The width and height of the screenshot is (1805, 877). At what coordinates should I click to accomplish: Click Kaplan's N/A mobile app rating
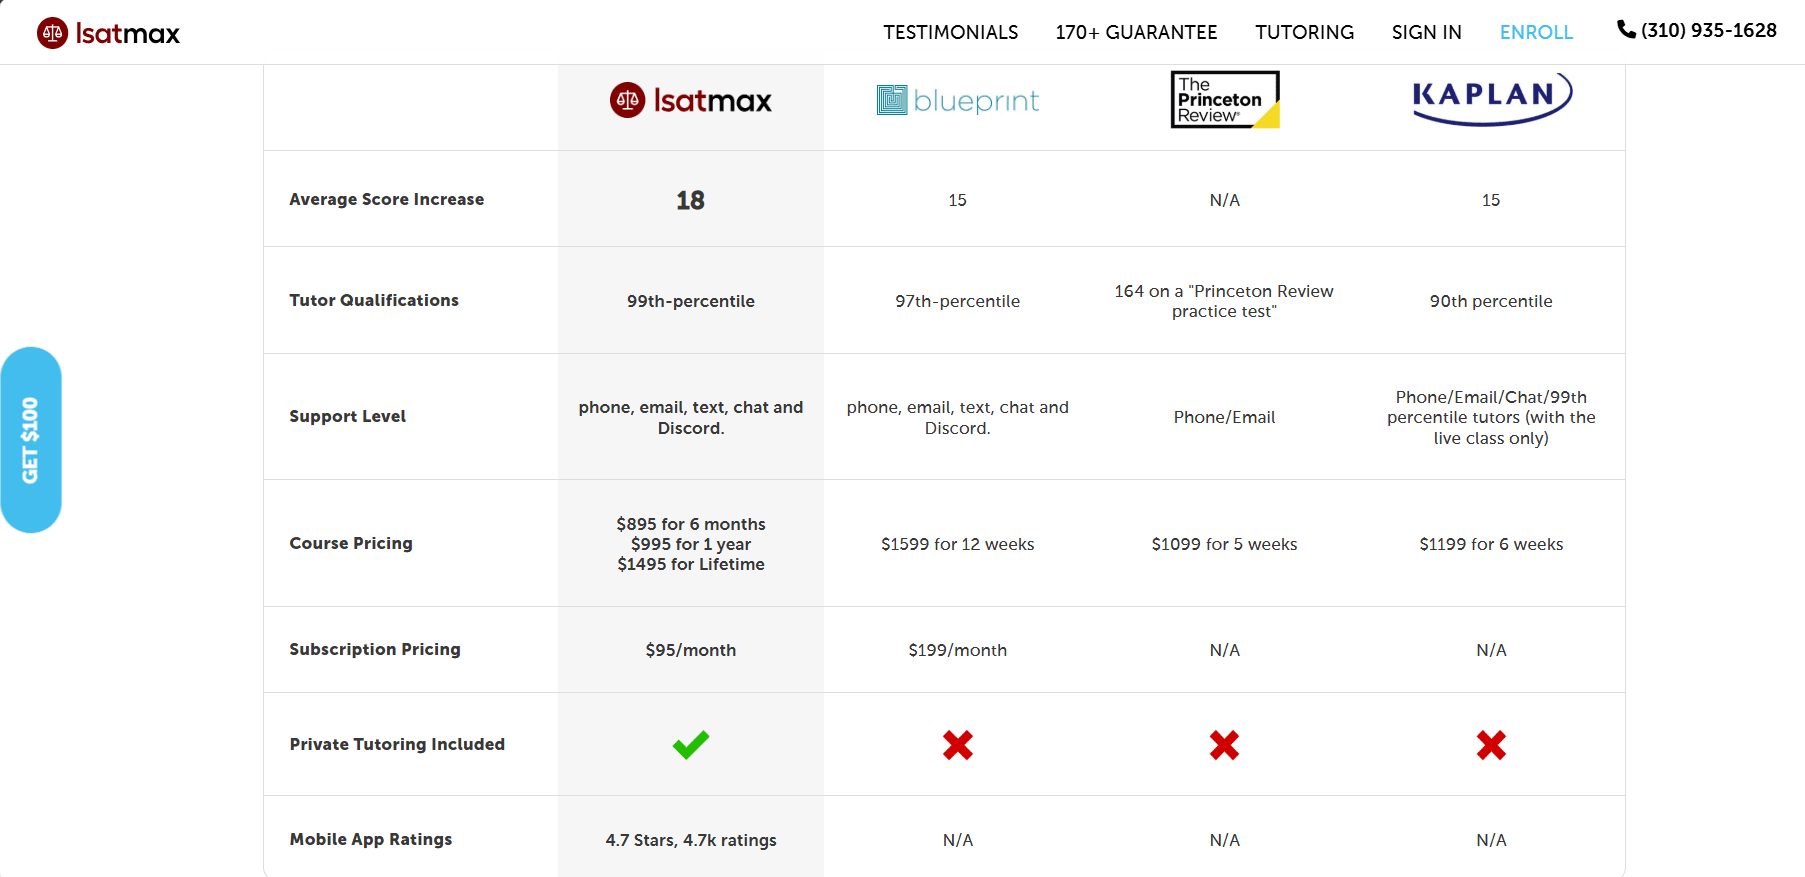pyautogui.click(x=1492, y=840)
